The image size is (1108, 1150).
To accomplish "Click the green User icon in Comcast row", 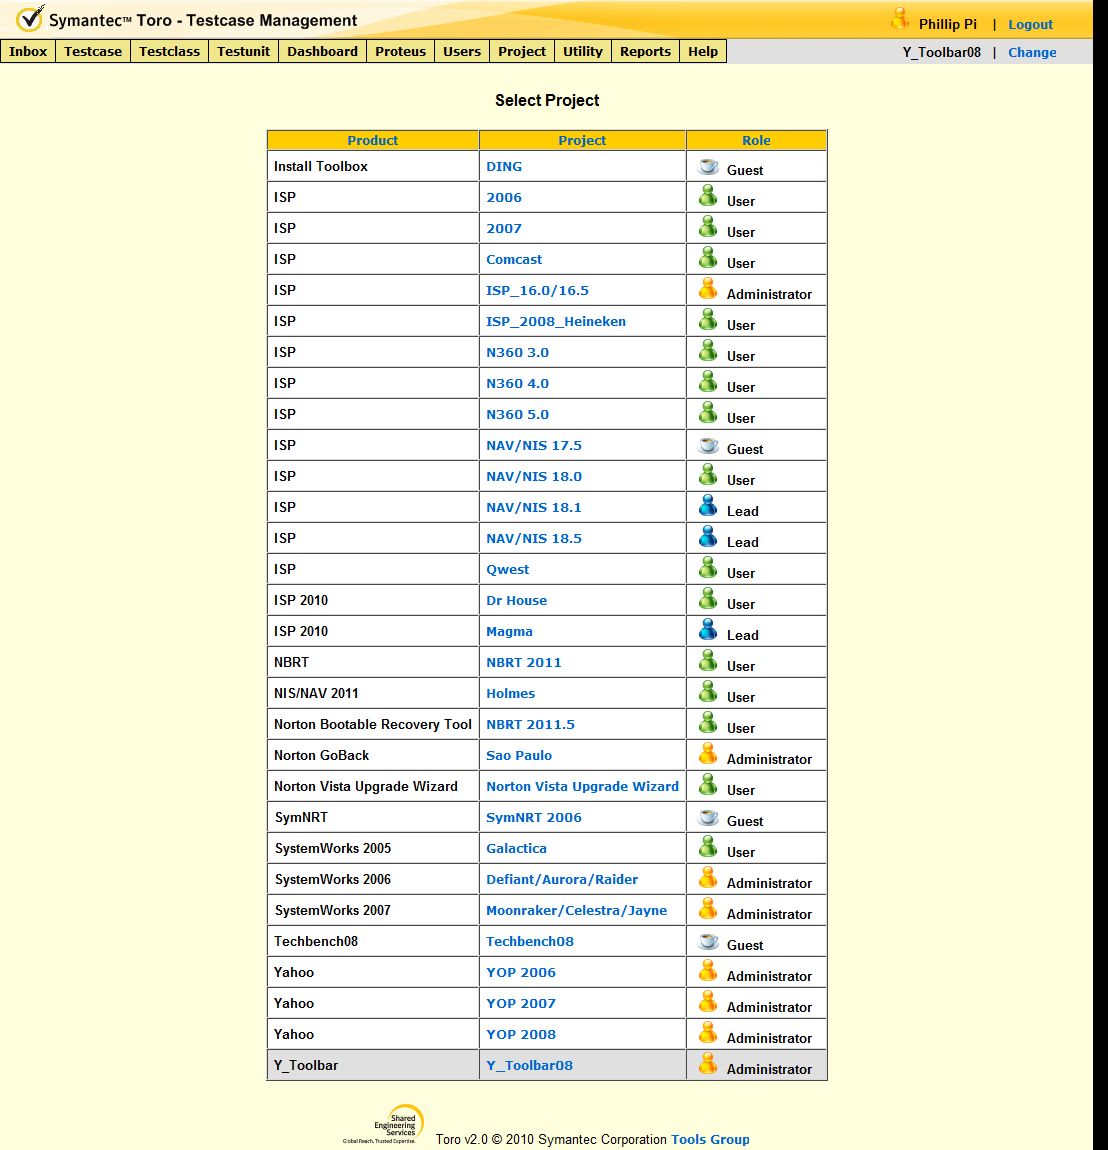I will click(x=708, y=257).
